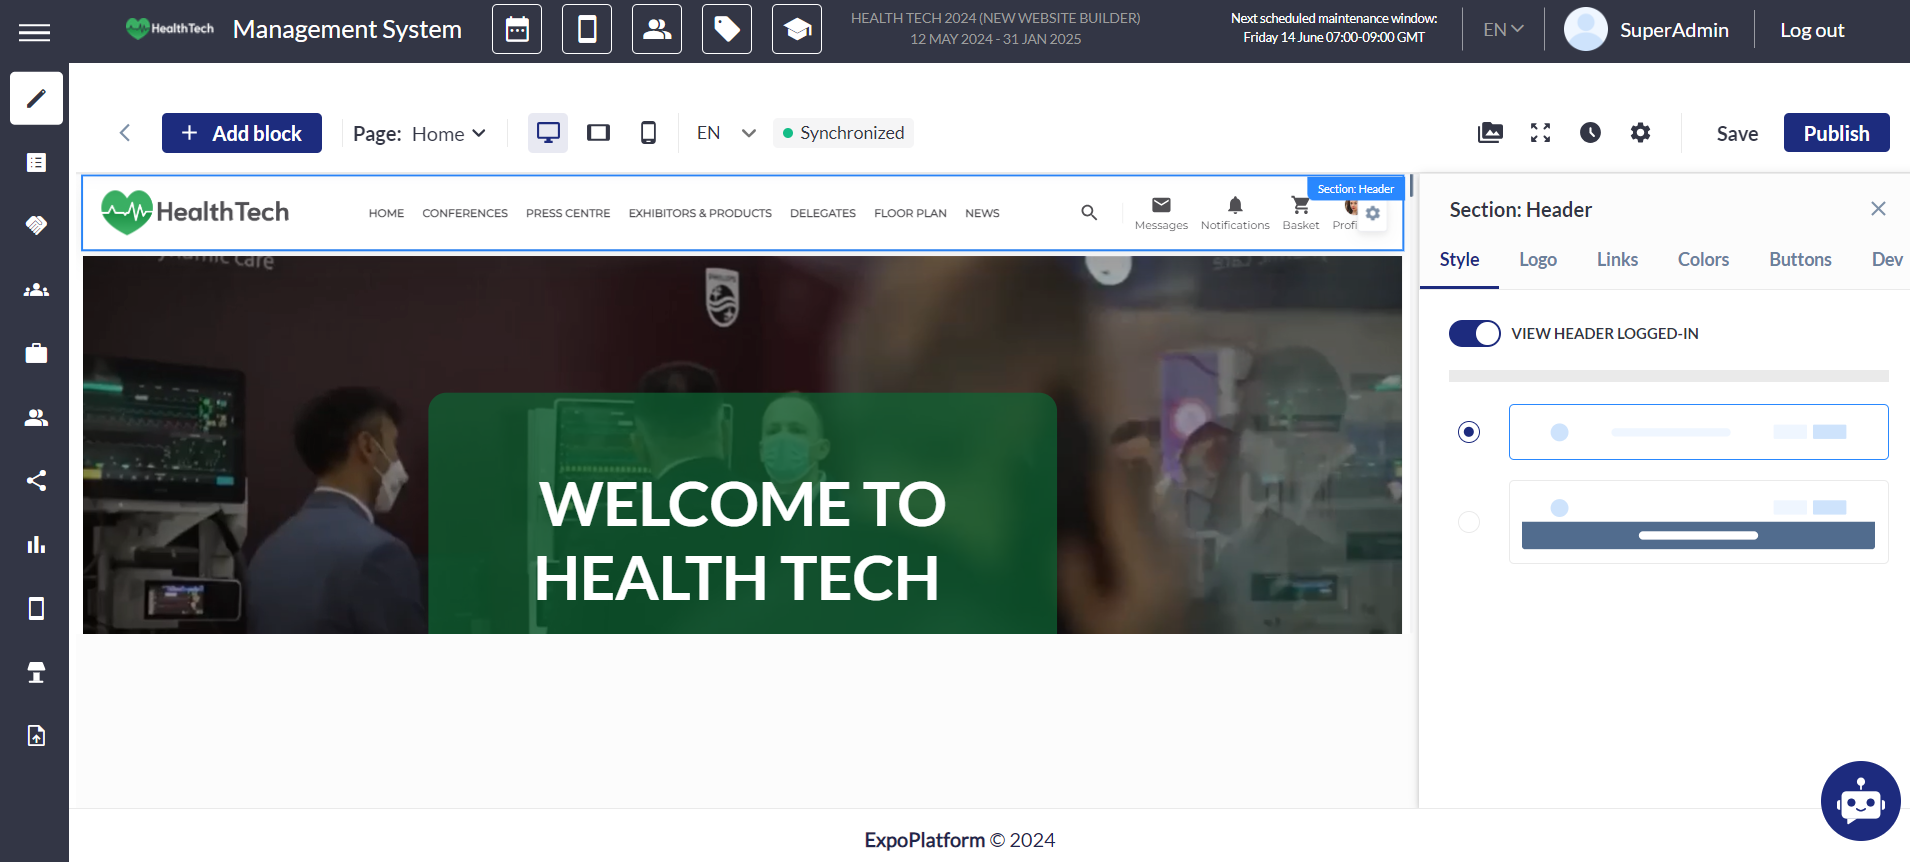Open the bar chart analytics sidebar icon

click(x=36, y=545)
